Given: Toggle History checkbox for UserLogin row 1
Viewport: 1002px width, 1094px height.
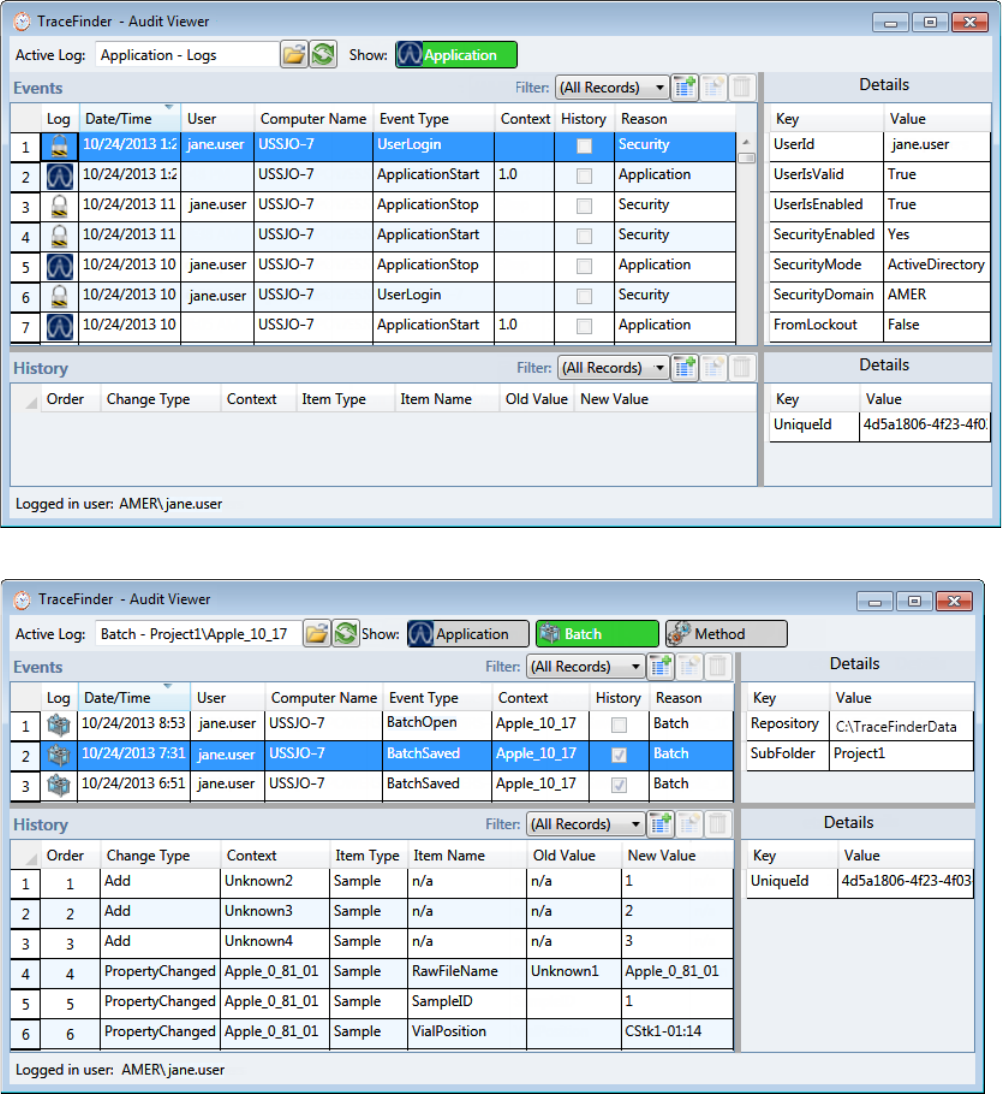Looking at the screenshot, I should pos(584,146).
